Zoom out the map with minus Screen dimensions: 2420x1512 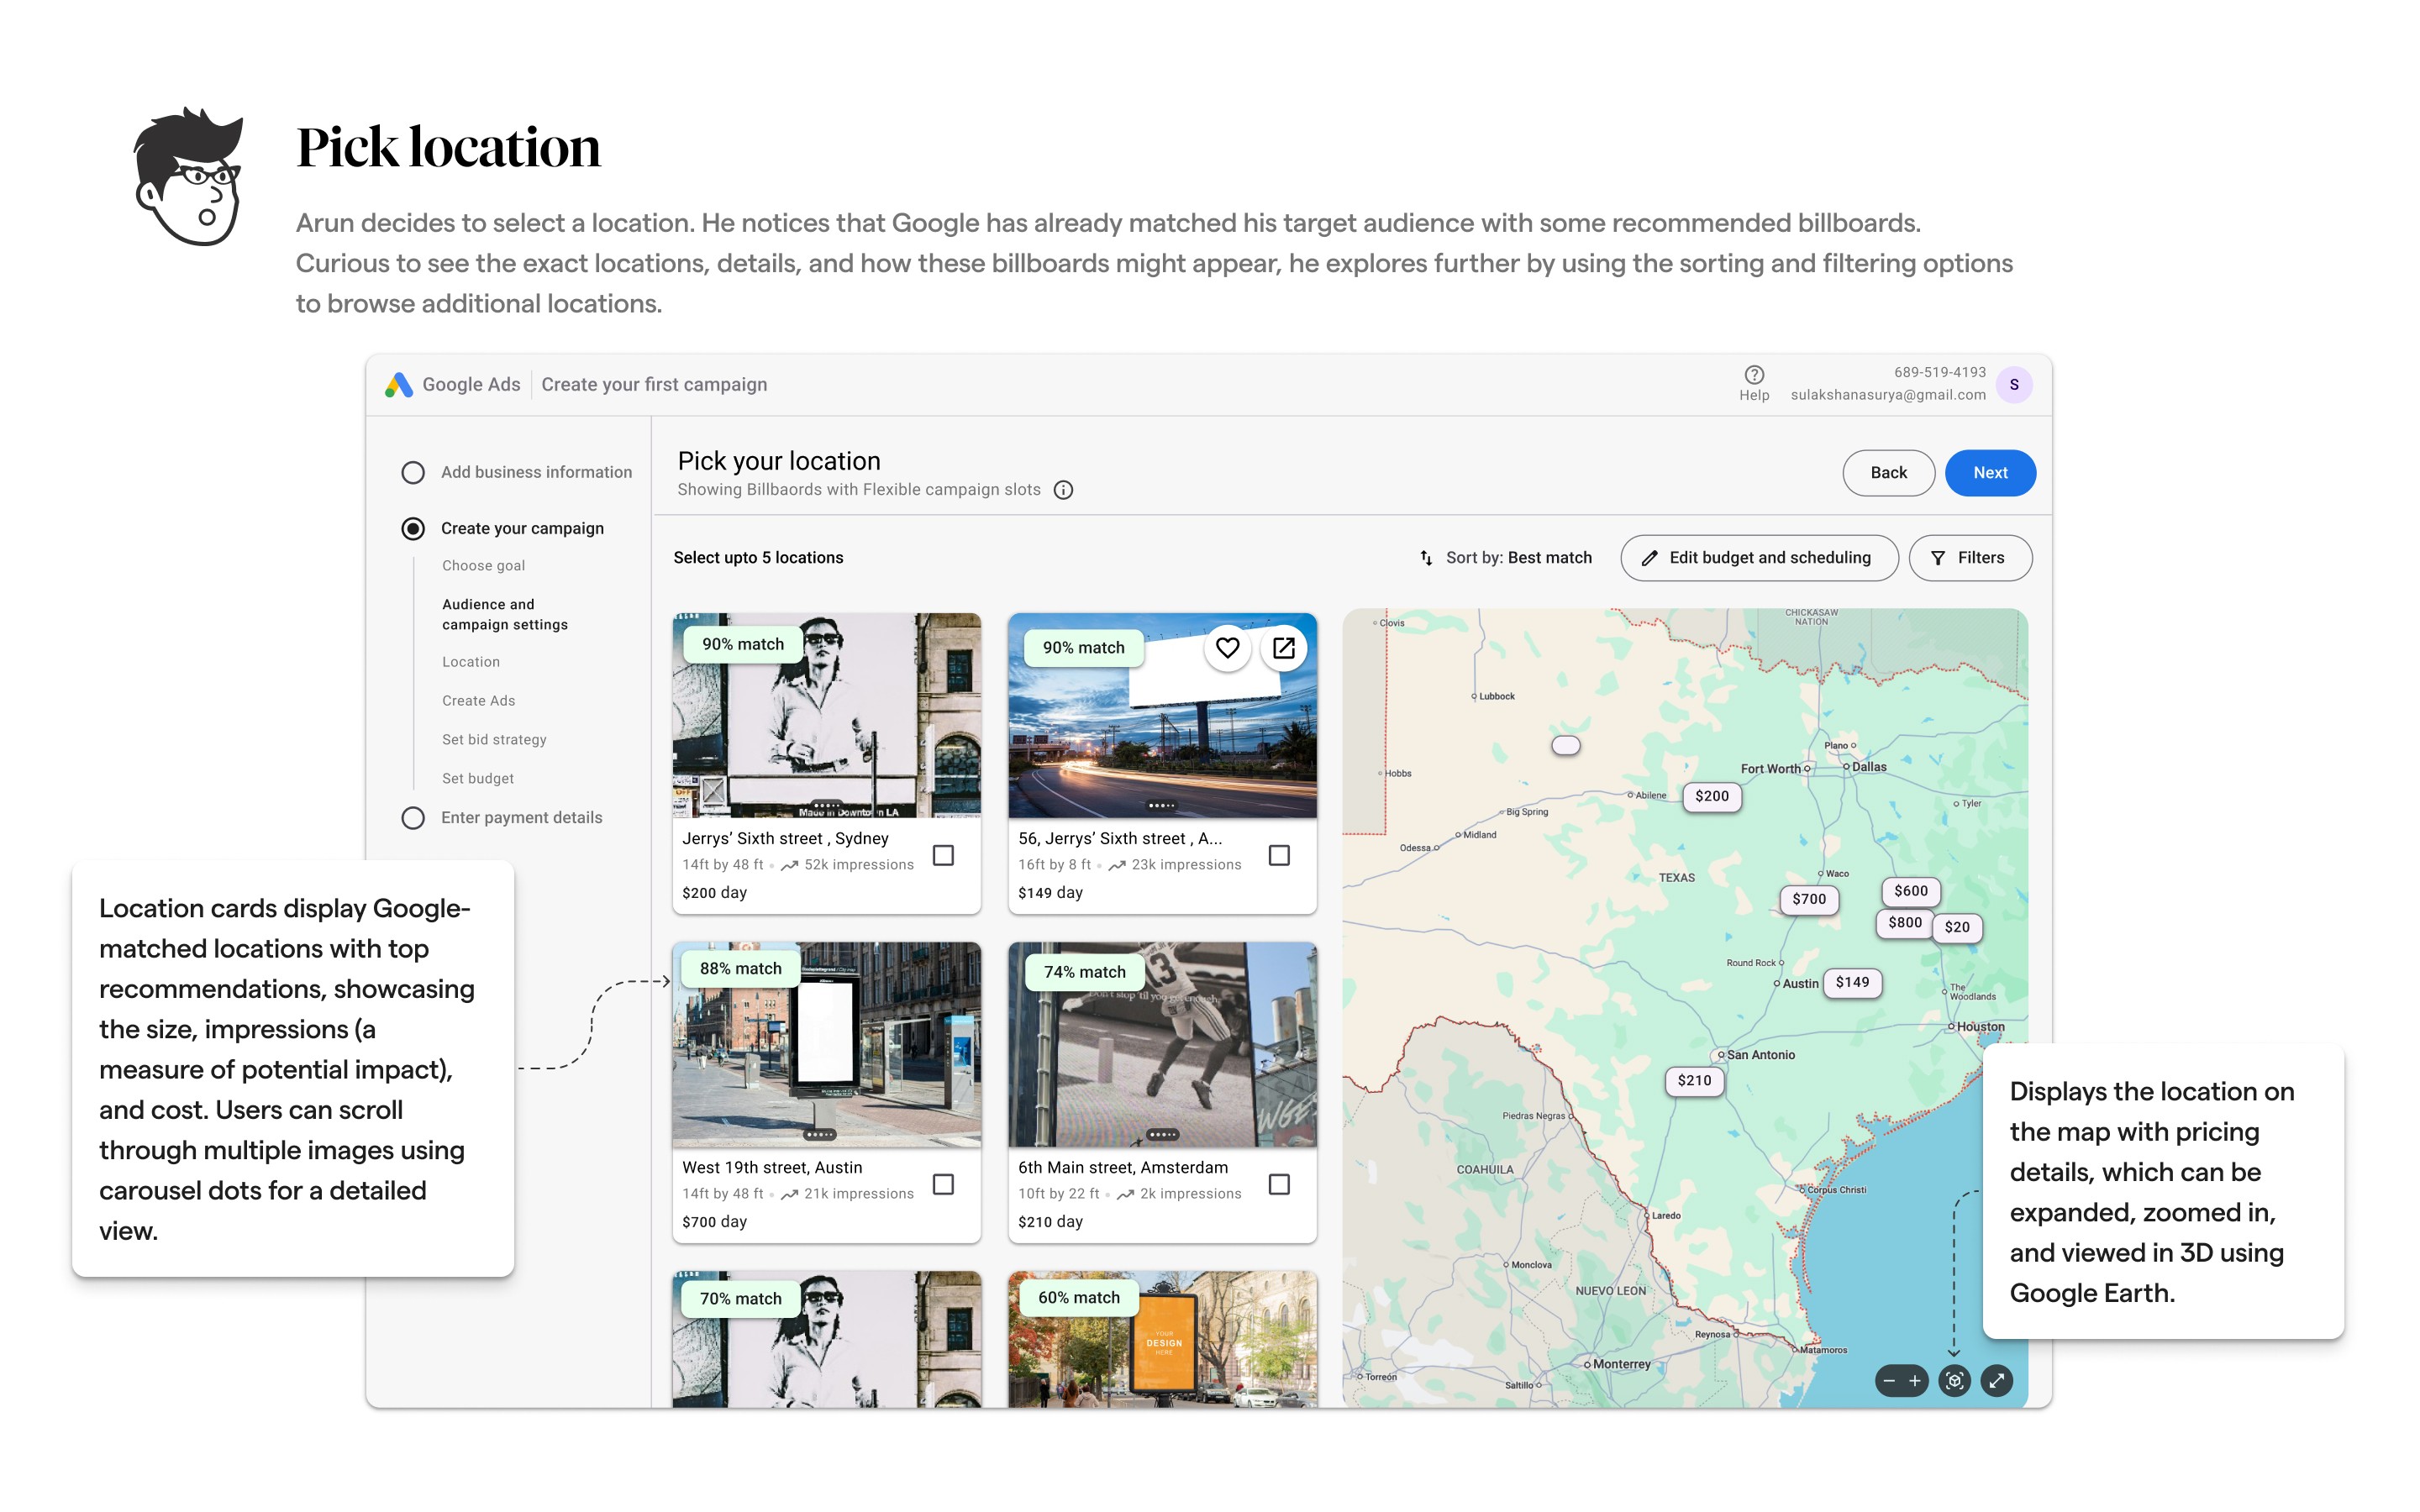tap(1888, 1381)
